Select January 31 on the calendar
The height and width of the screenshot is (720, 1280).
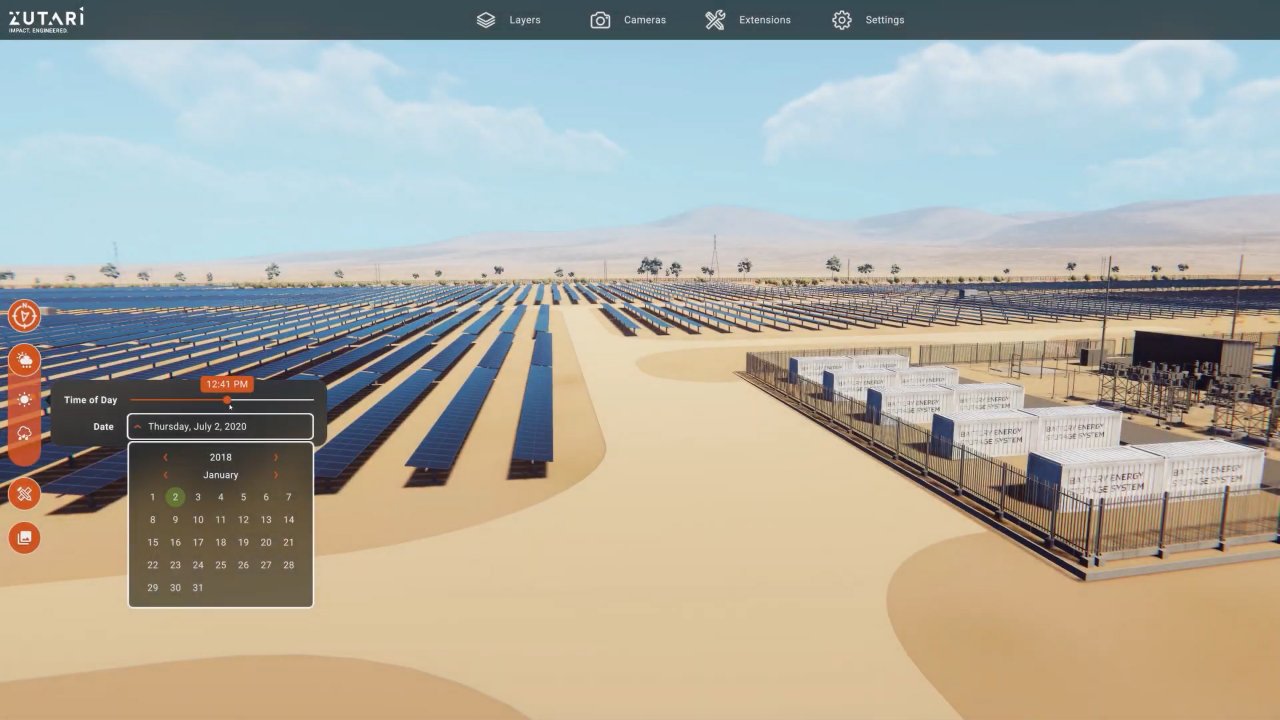tap(197, 587)
